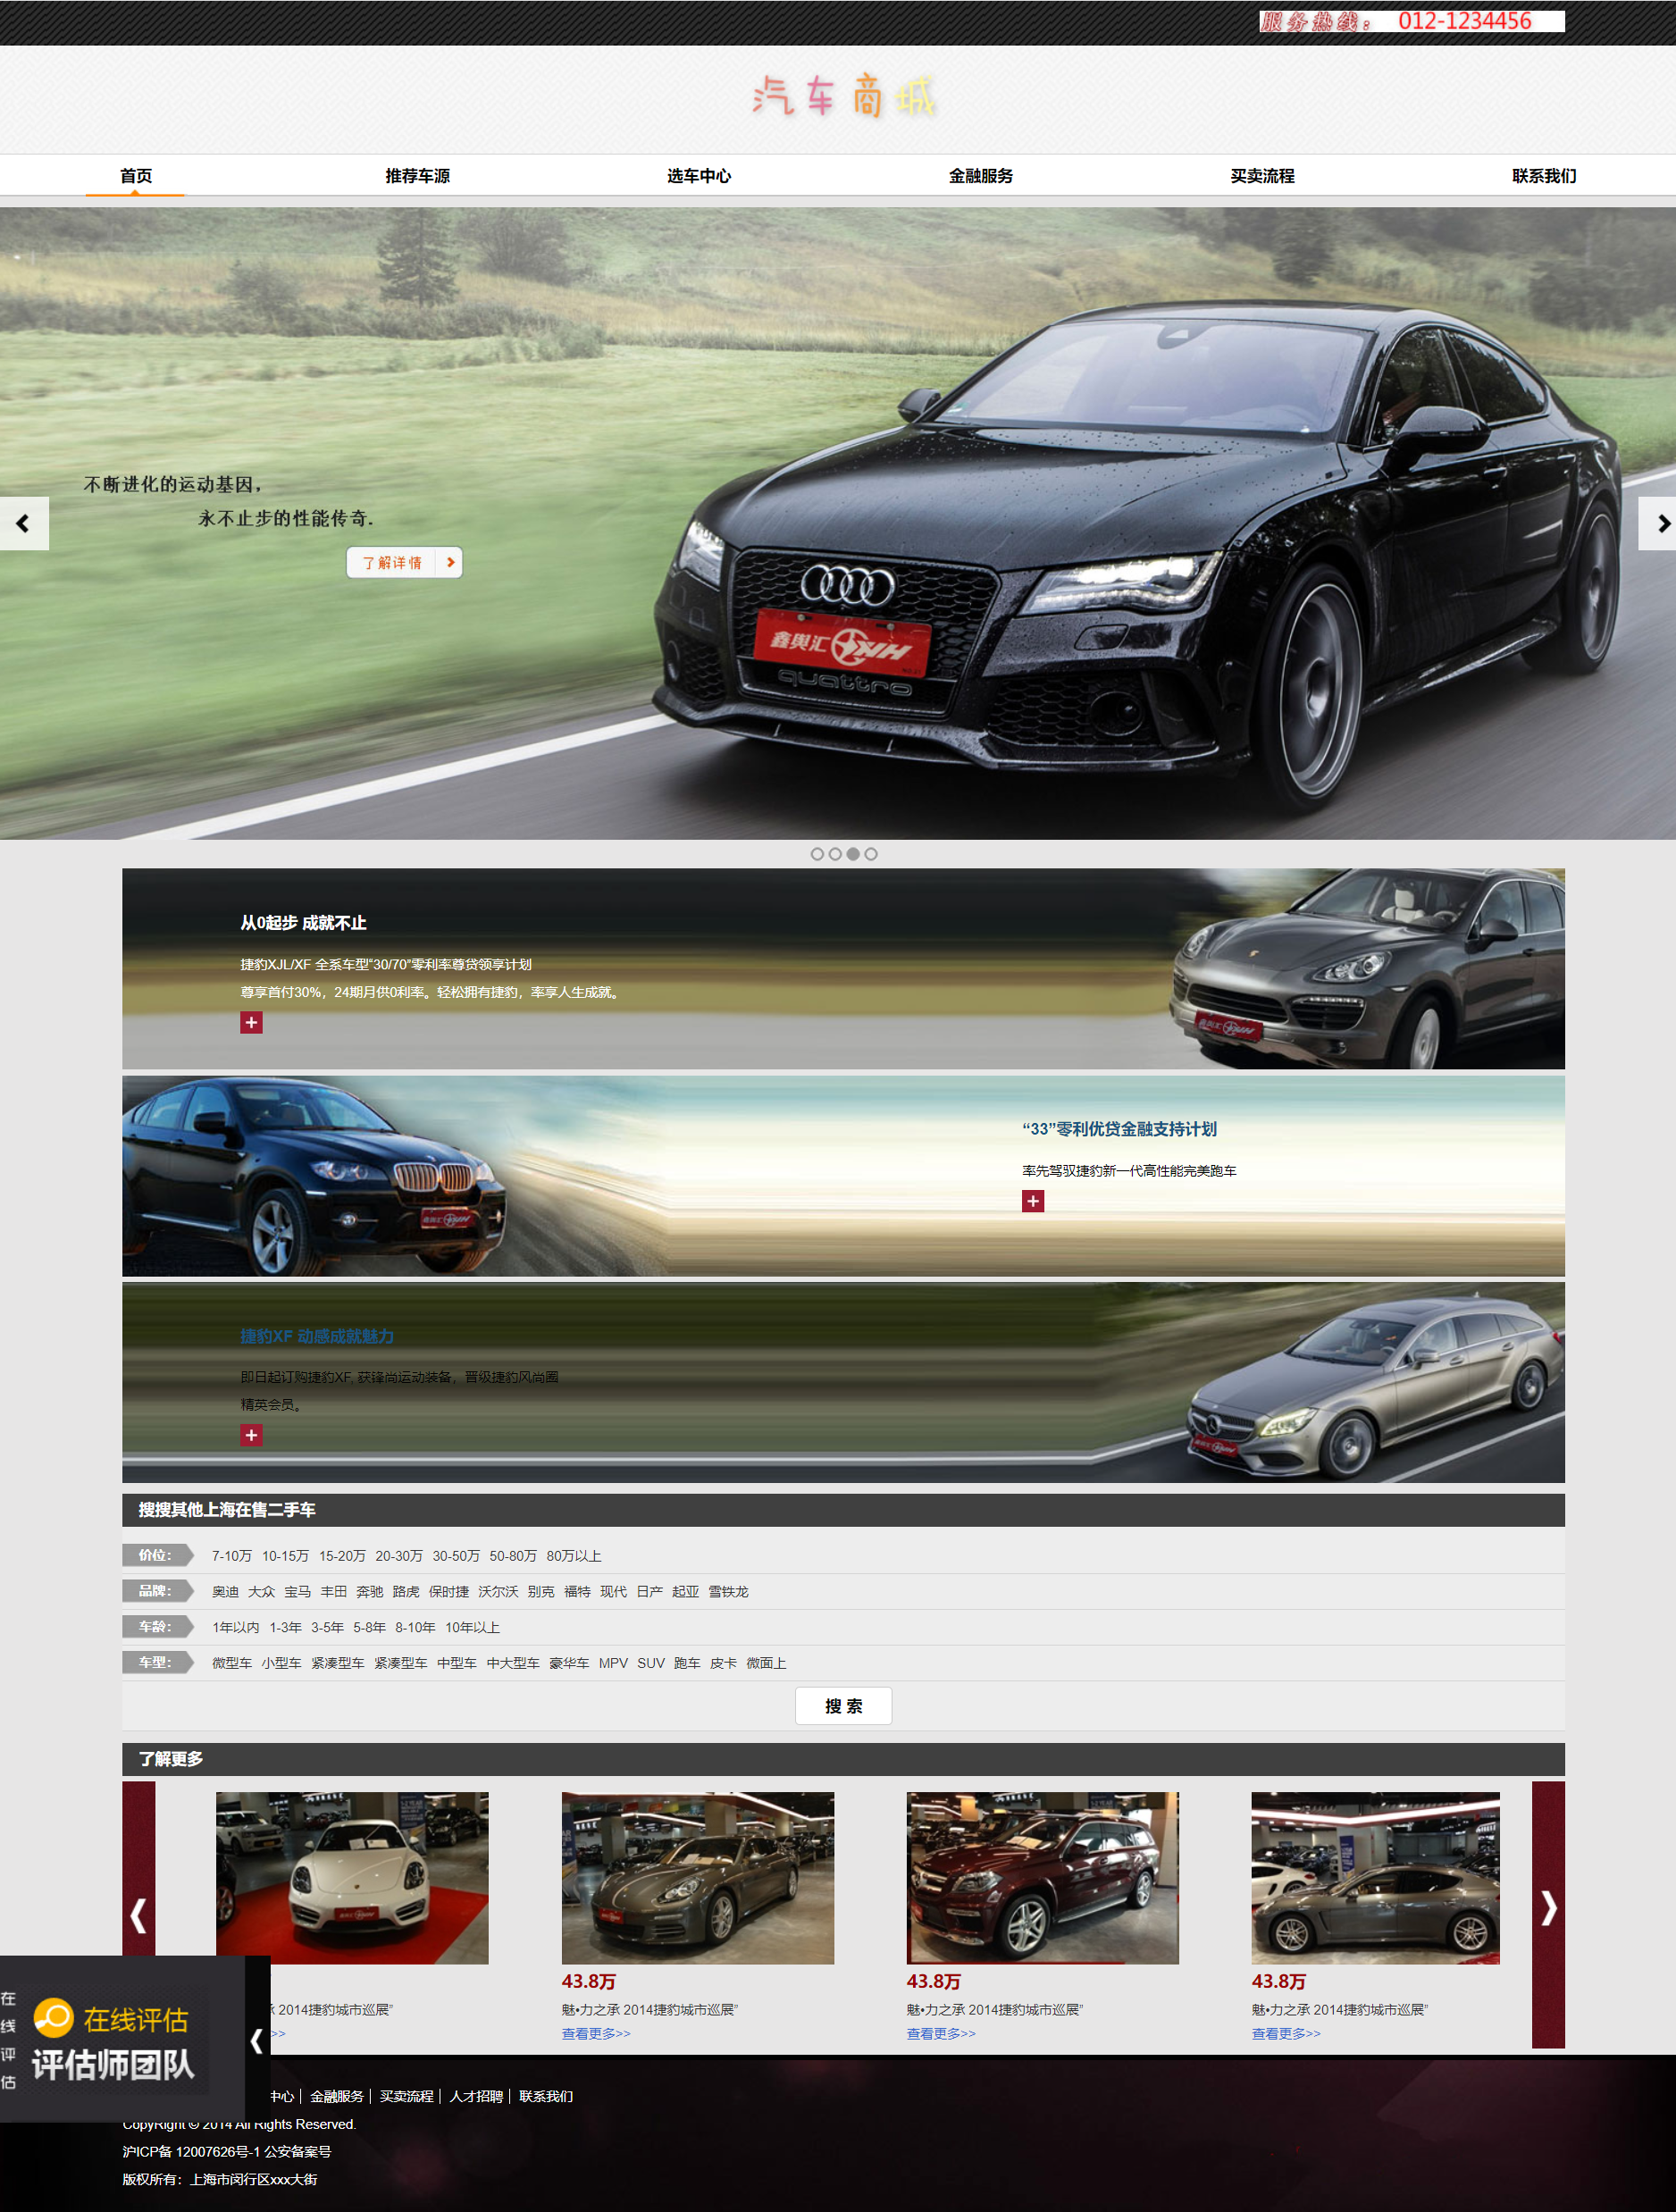Select the first carousel indicator dot
1676x2212 pixels.
click(817, 854)
